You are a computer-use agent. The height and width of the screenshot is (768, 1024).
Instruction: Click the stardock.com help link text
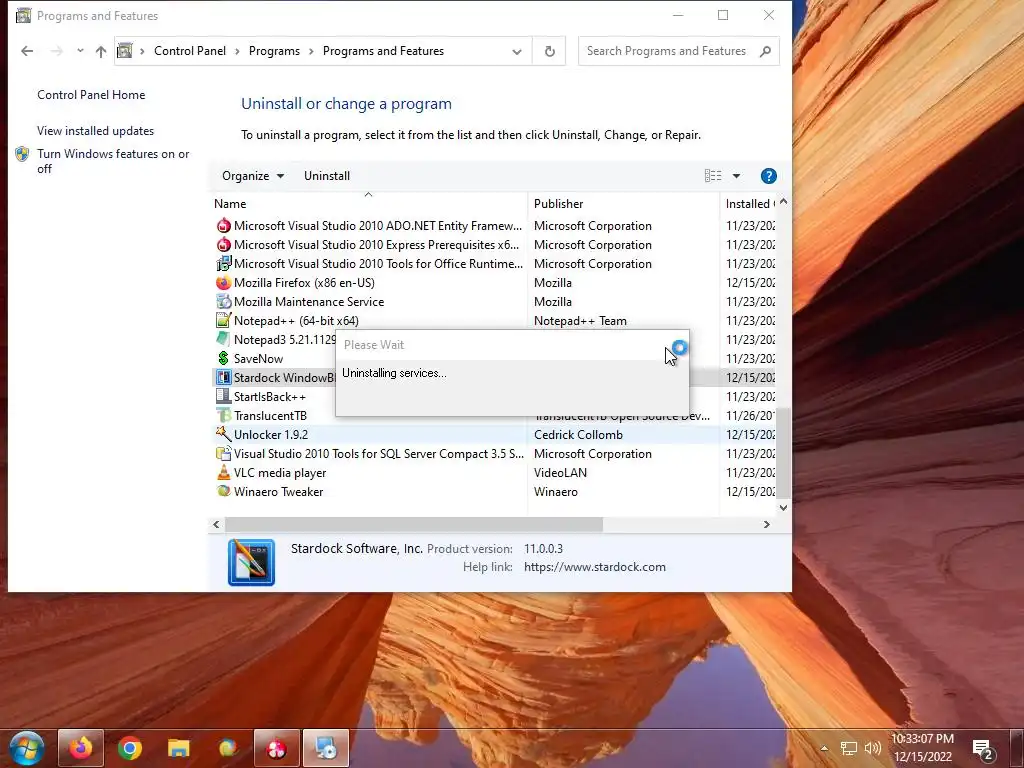click(x=594, y=567)
